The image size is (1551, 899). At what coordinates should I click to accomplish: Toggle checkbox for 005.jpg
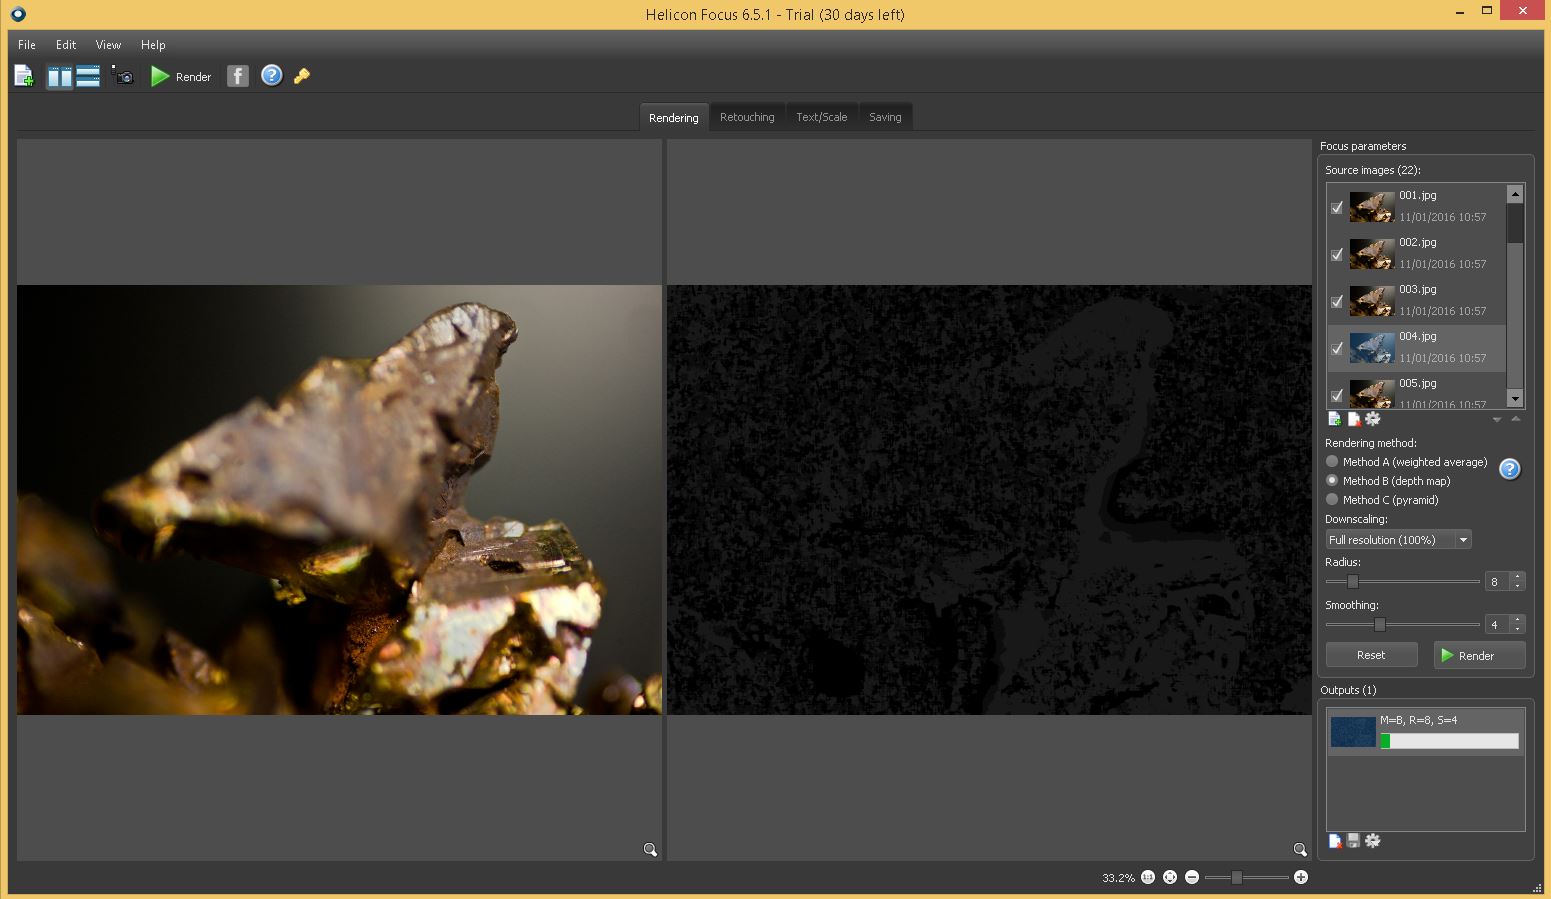[1337, 396]
